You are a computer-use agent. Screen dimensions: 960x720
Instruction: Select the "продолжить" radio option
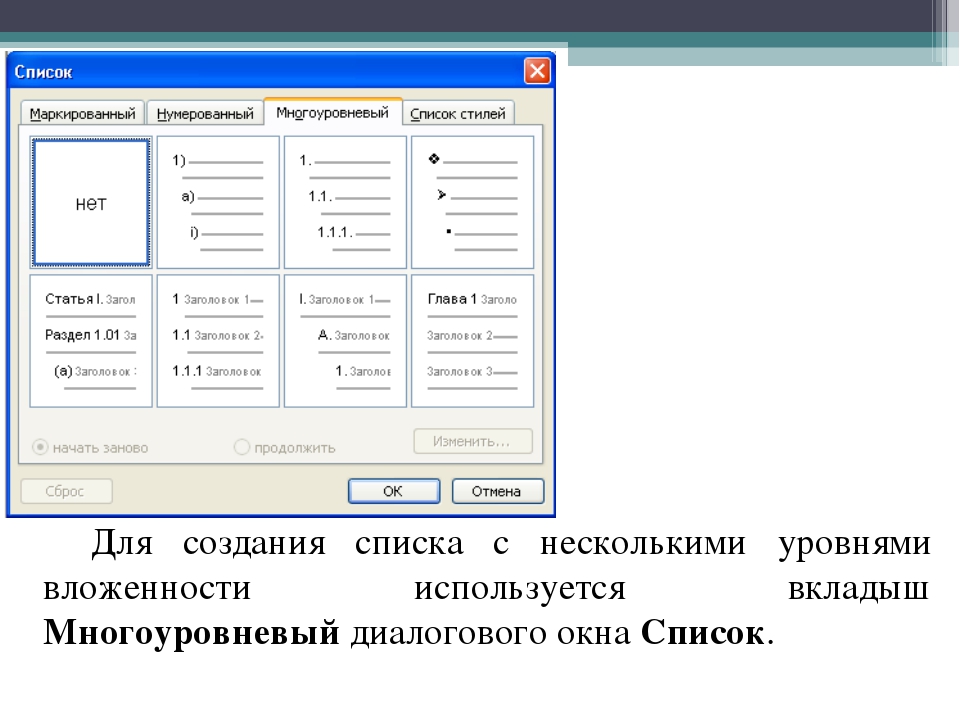241,447
